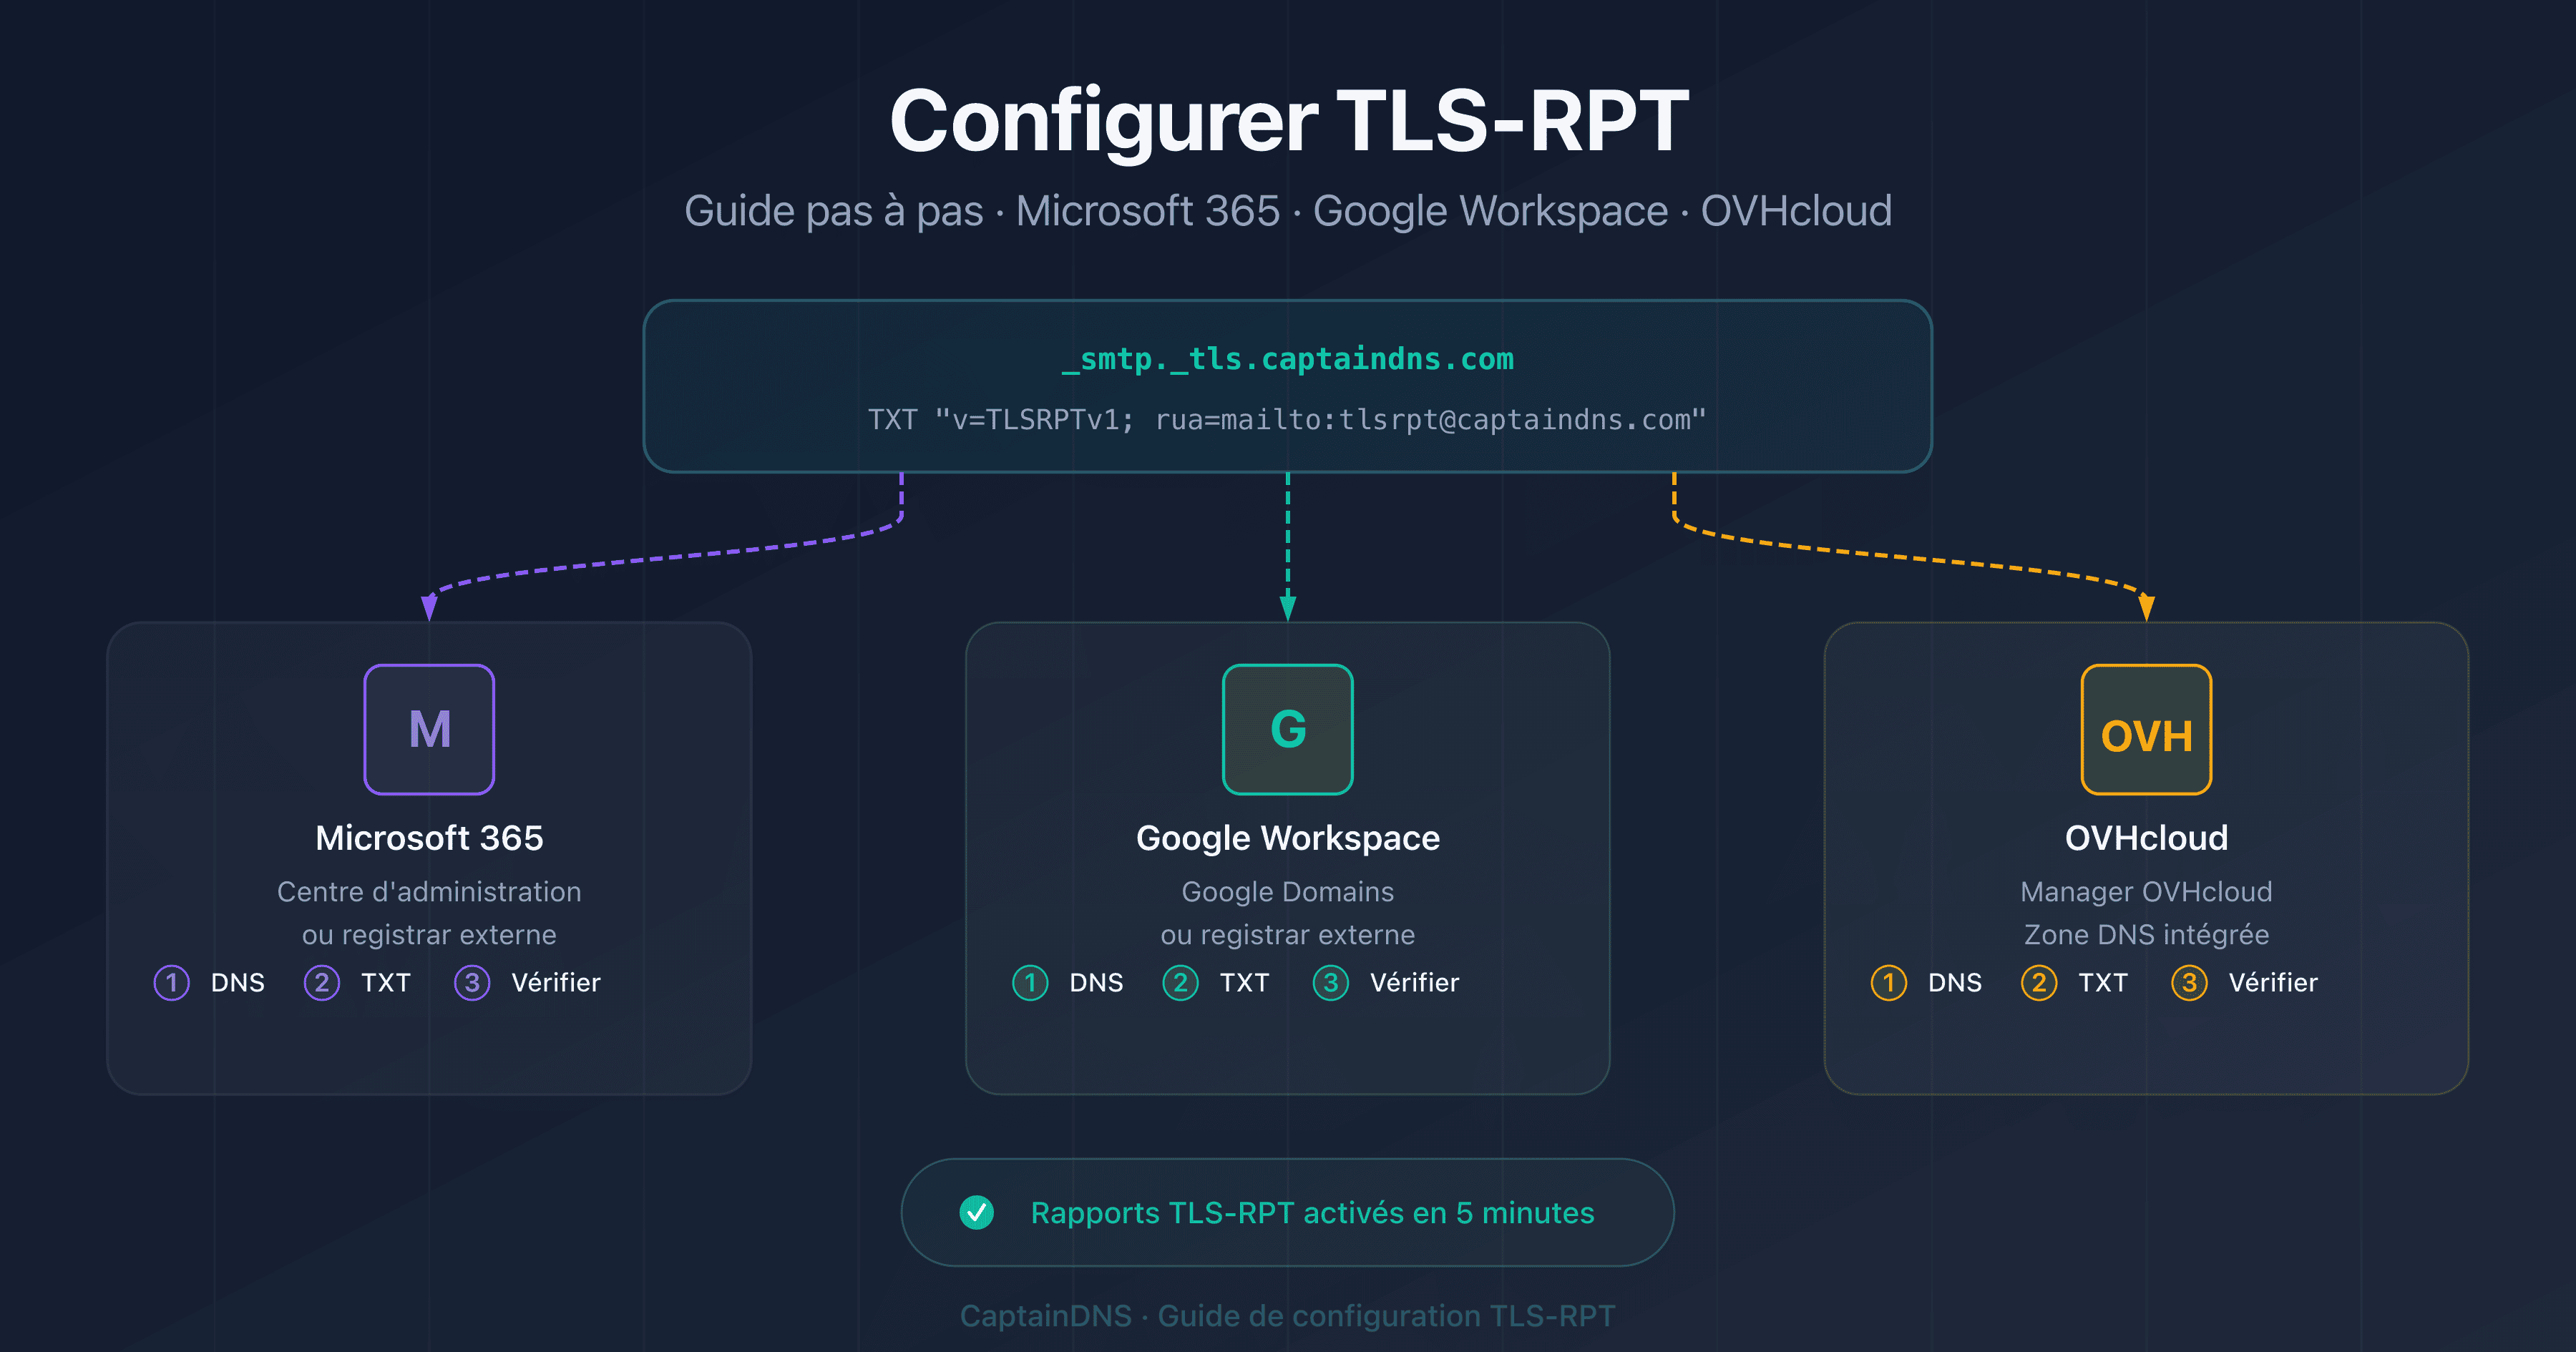The height and width of the screenshot is (1352, 2576).
Task: Select step 2 circle under OVHcloud
Action: (x=2039, y=982)
